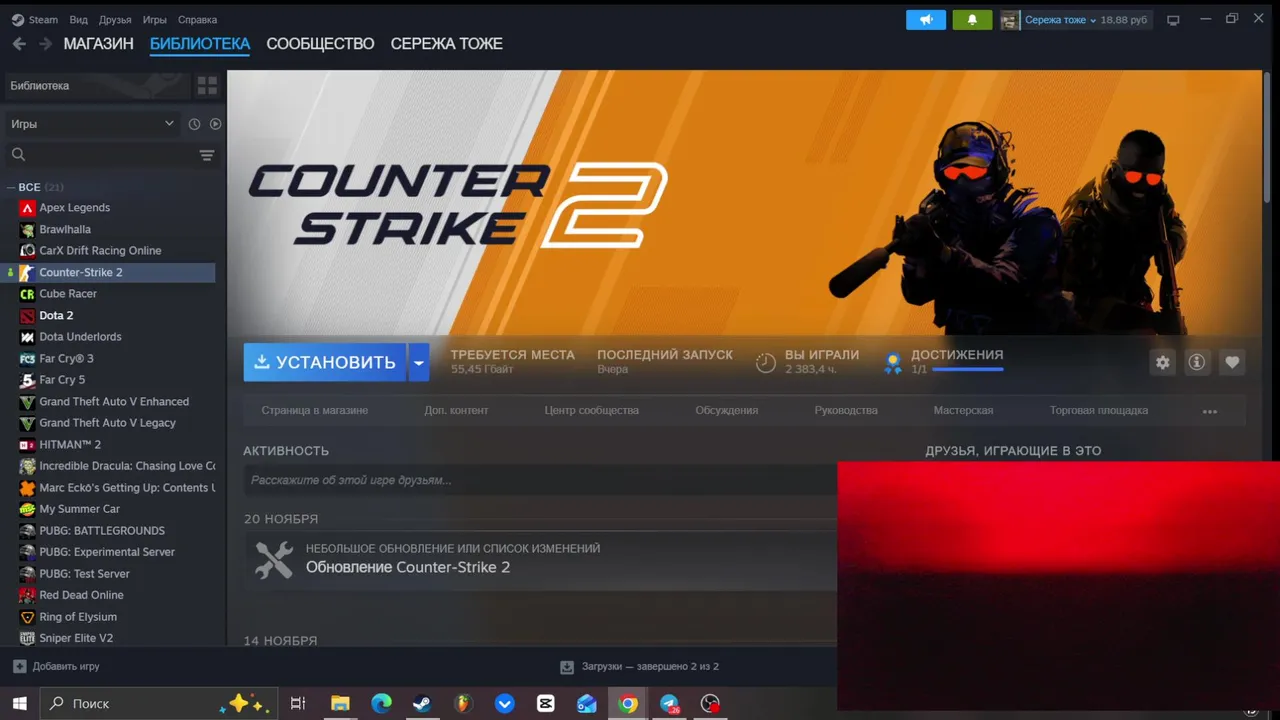Open the achievements ribbon icon
Viewport: 1280px width, 720px height.
[892, 363]
